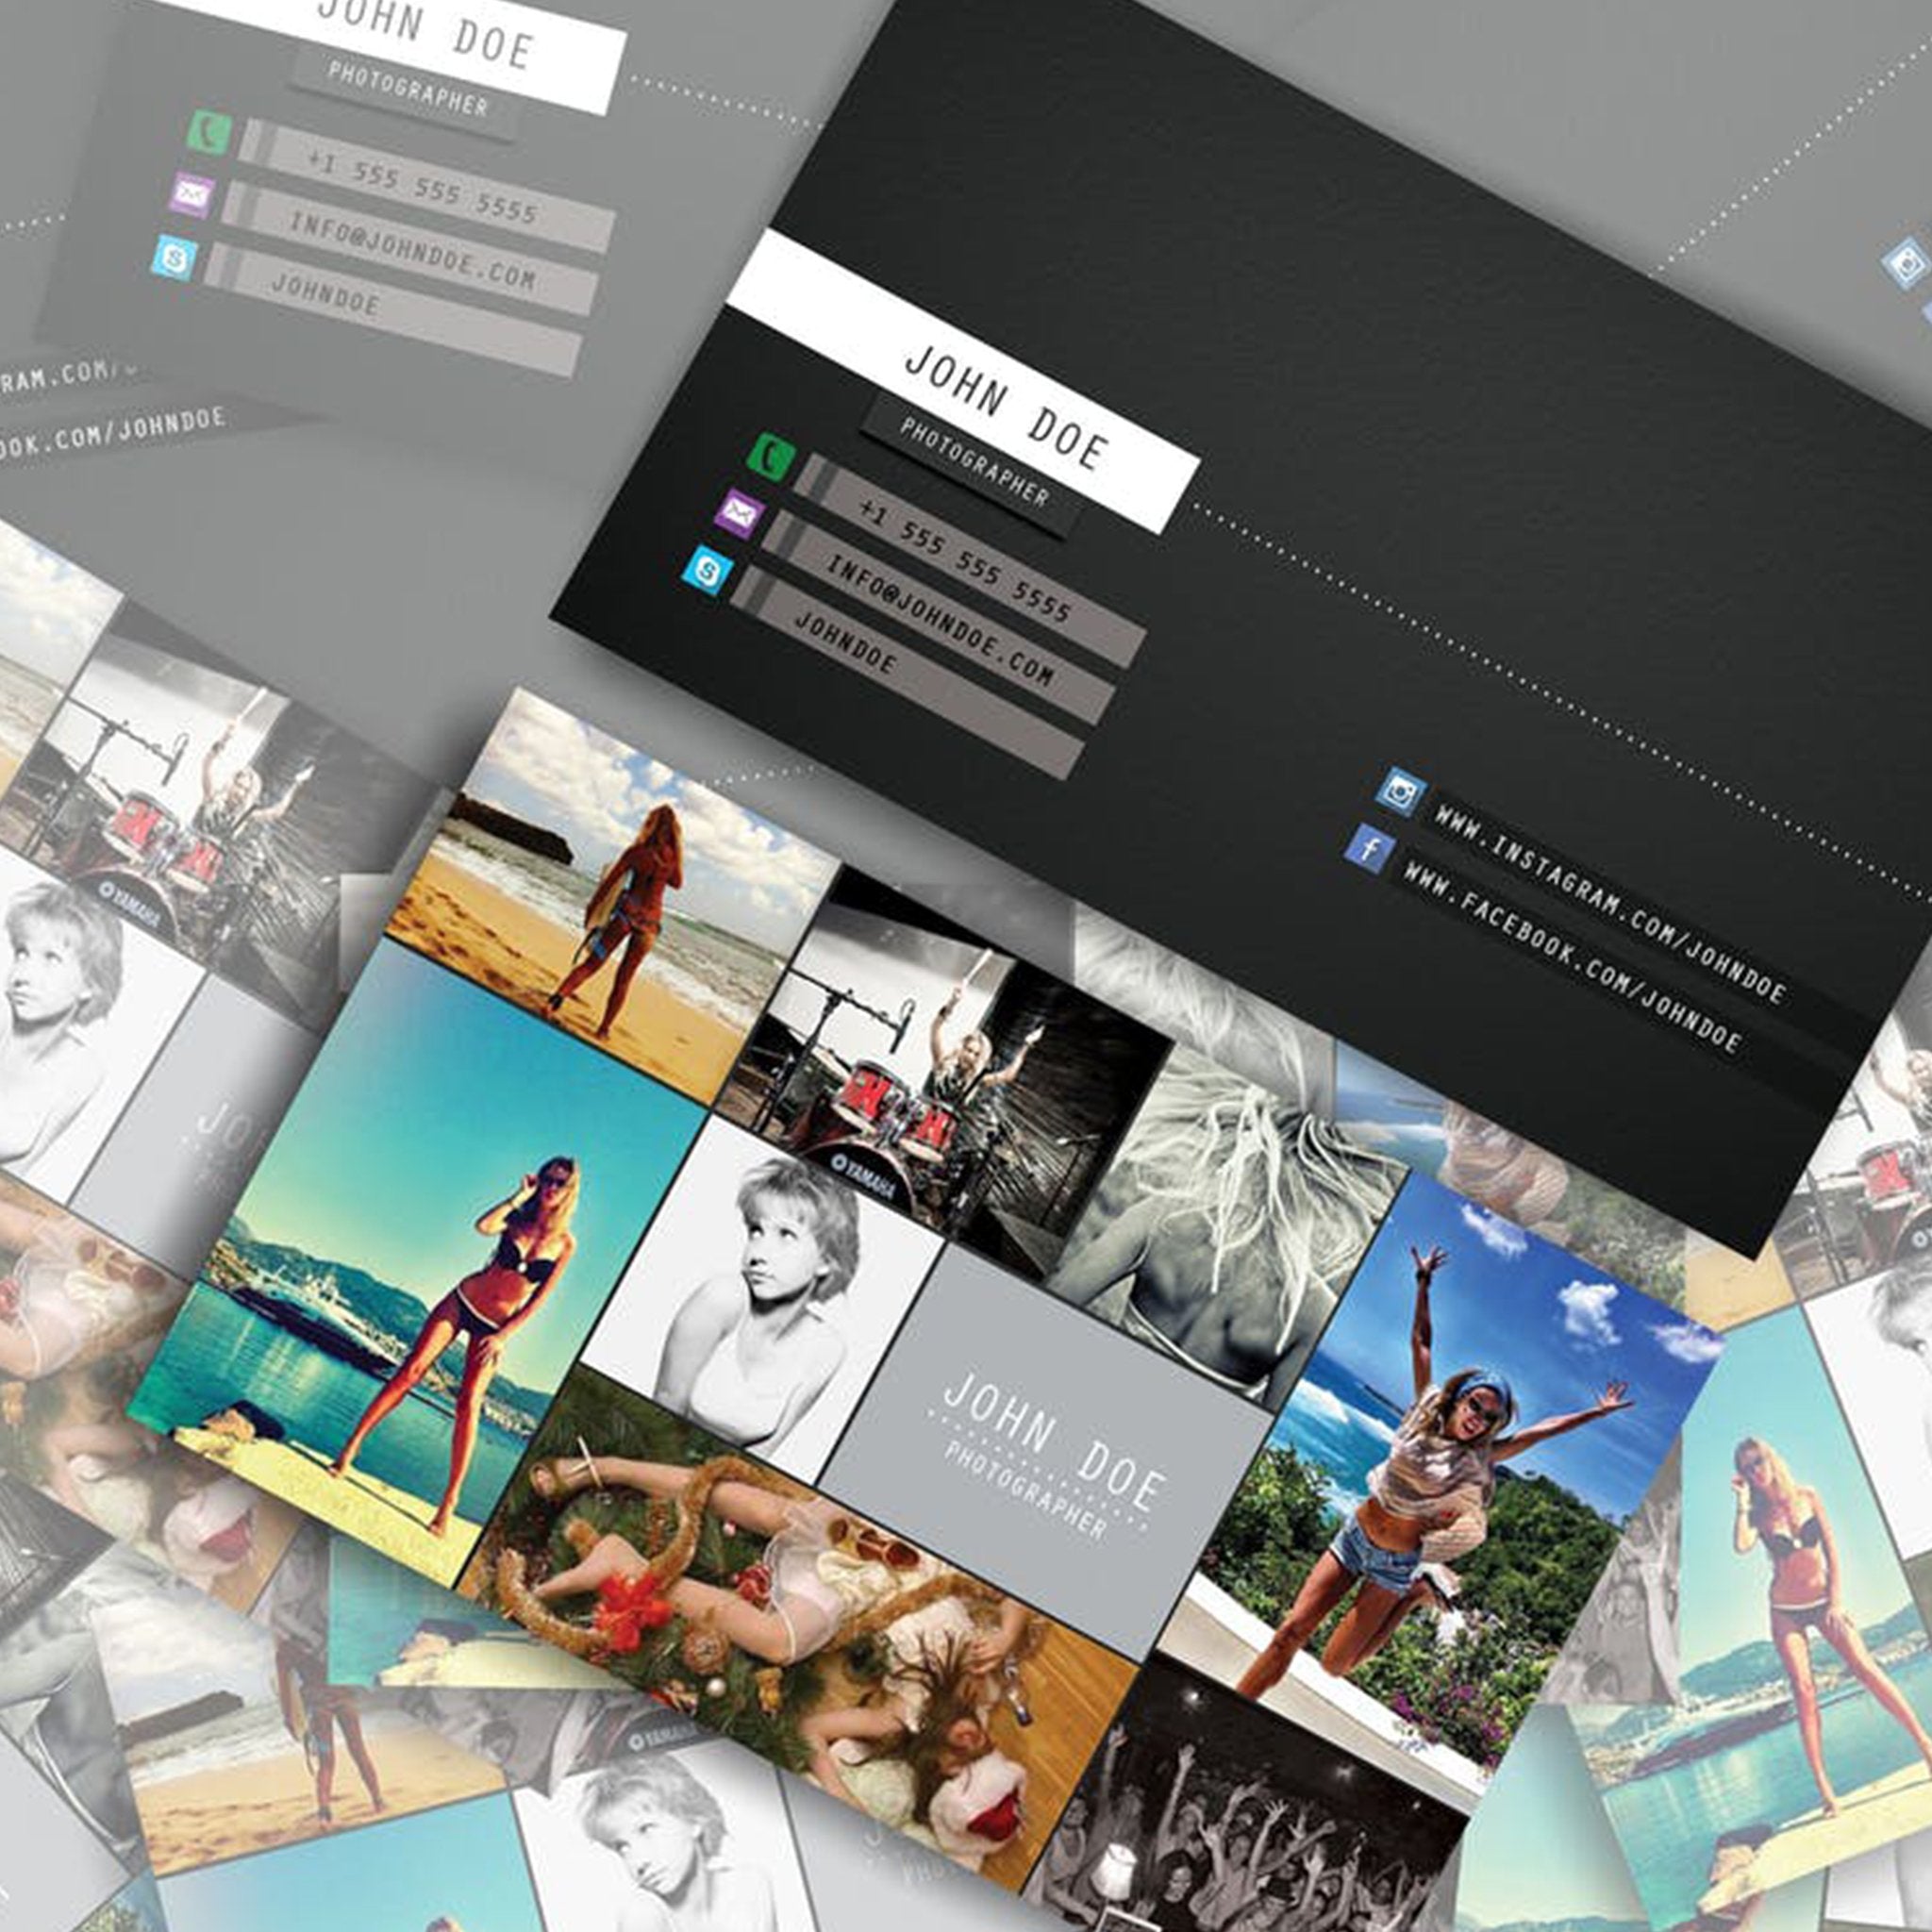Click the faded purple email icon on the top-left card
Screen dimensions: 1932x1932
(192, 195)
